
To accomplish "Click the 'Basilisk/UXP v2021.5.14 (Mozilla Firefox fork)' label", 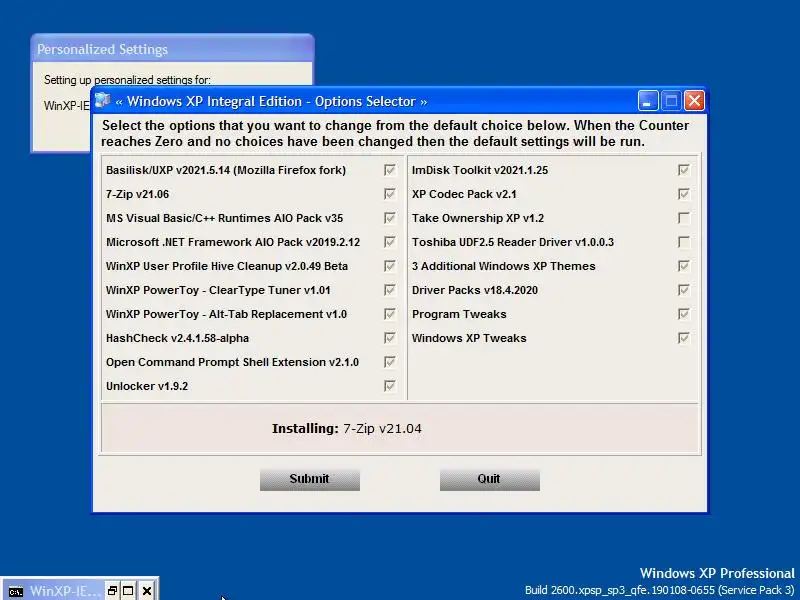I will tap(226, 170).
